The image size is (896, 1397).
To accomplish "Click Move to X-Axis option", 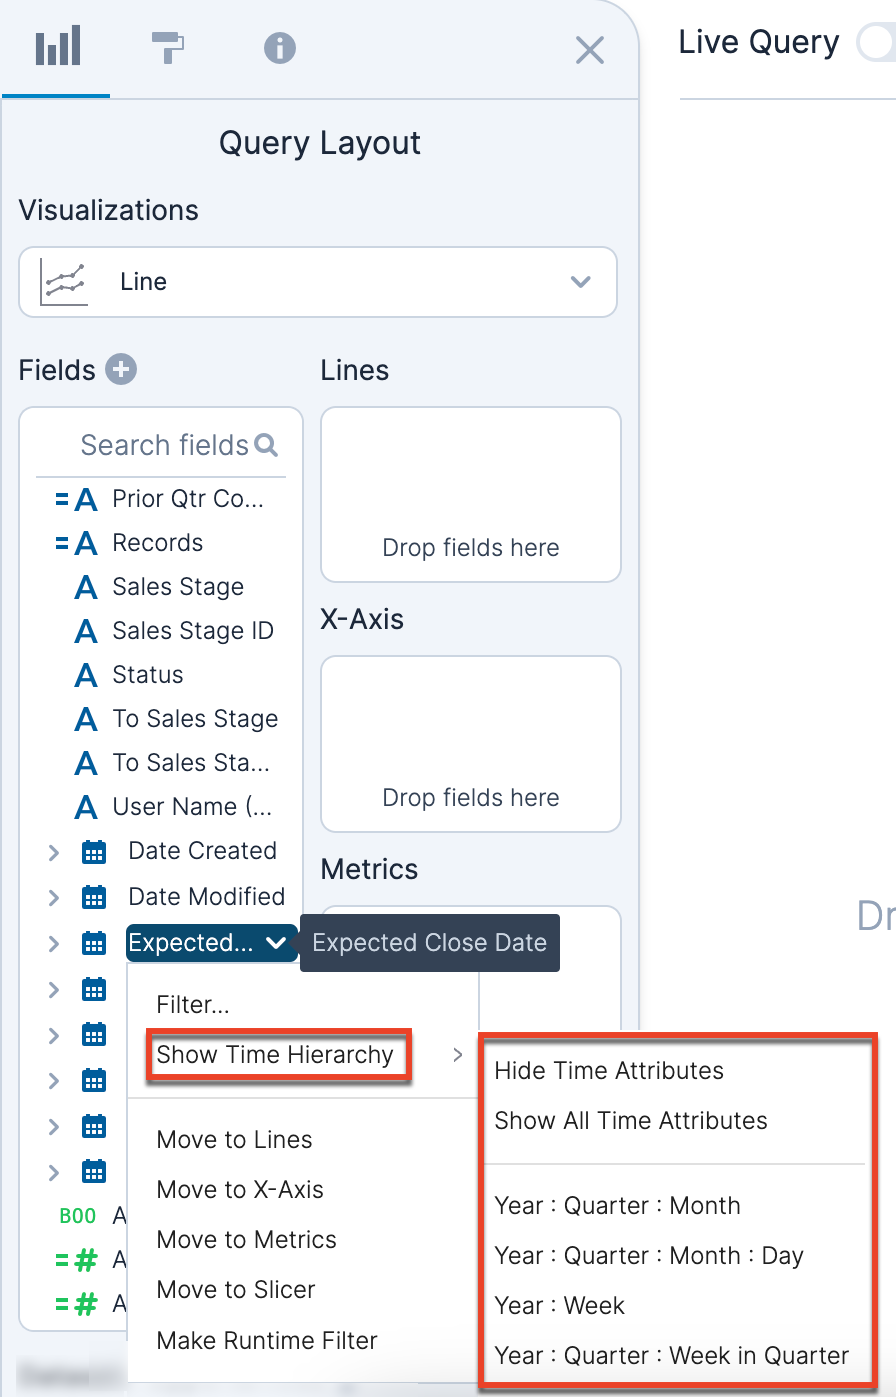I will tap(240, 1190).
